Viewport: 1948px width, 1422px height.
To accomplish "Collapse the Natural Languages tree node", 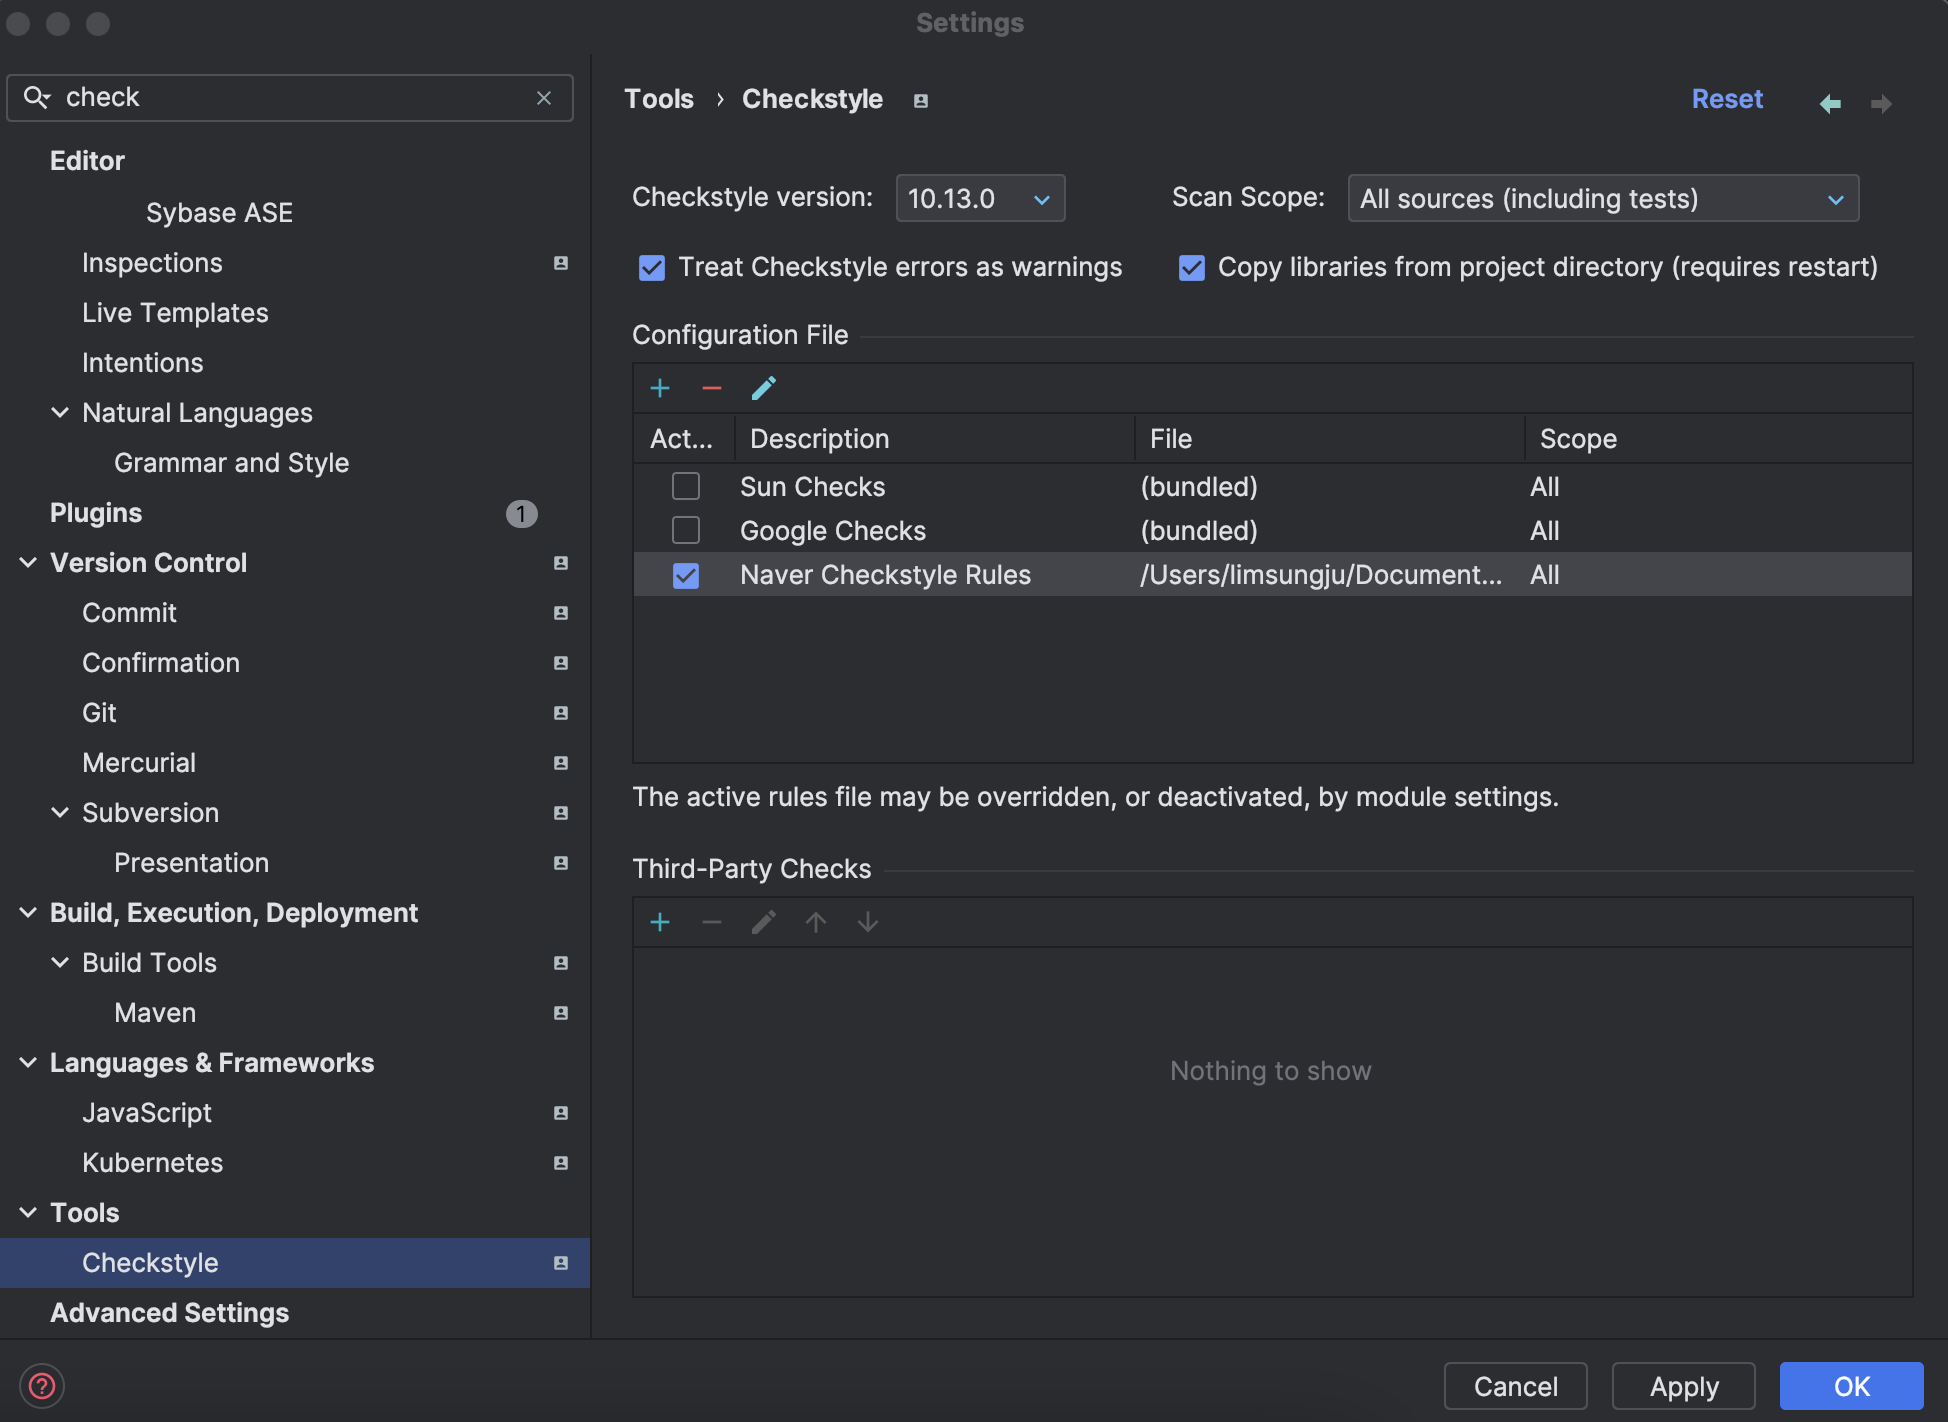I will 60,412.
